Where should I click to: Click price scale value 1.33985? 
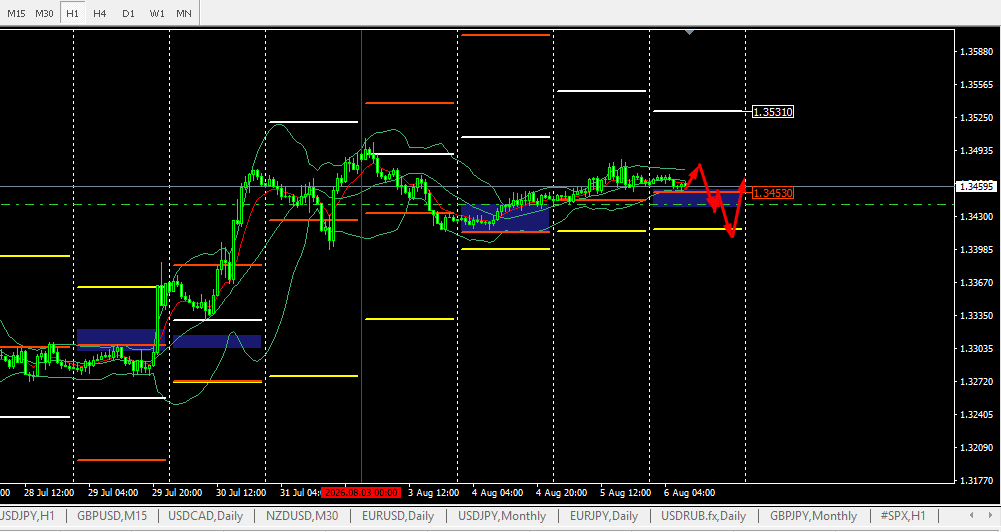click(977, 250)
